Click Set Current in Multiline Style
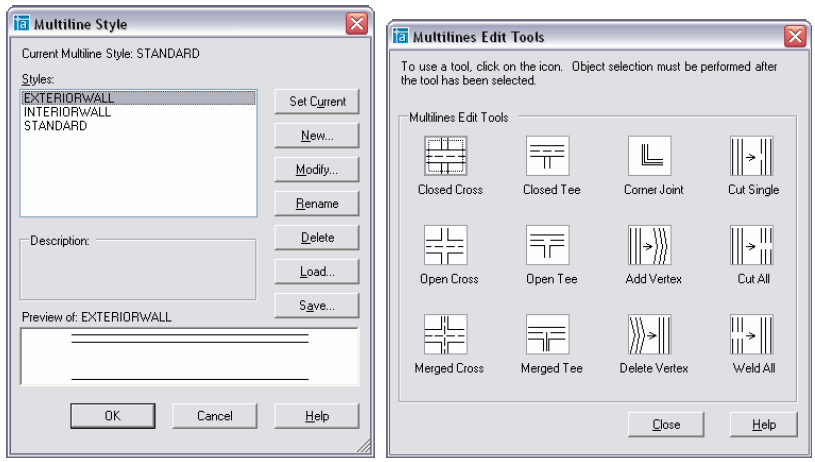This screenshot has height=462, width=815. pyautogui.click(x=317, y=101)
